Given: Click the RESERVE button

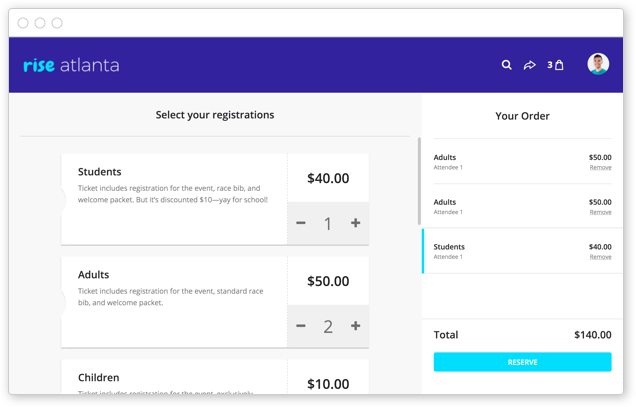Looking at the screenshot, I should (522, 362).
